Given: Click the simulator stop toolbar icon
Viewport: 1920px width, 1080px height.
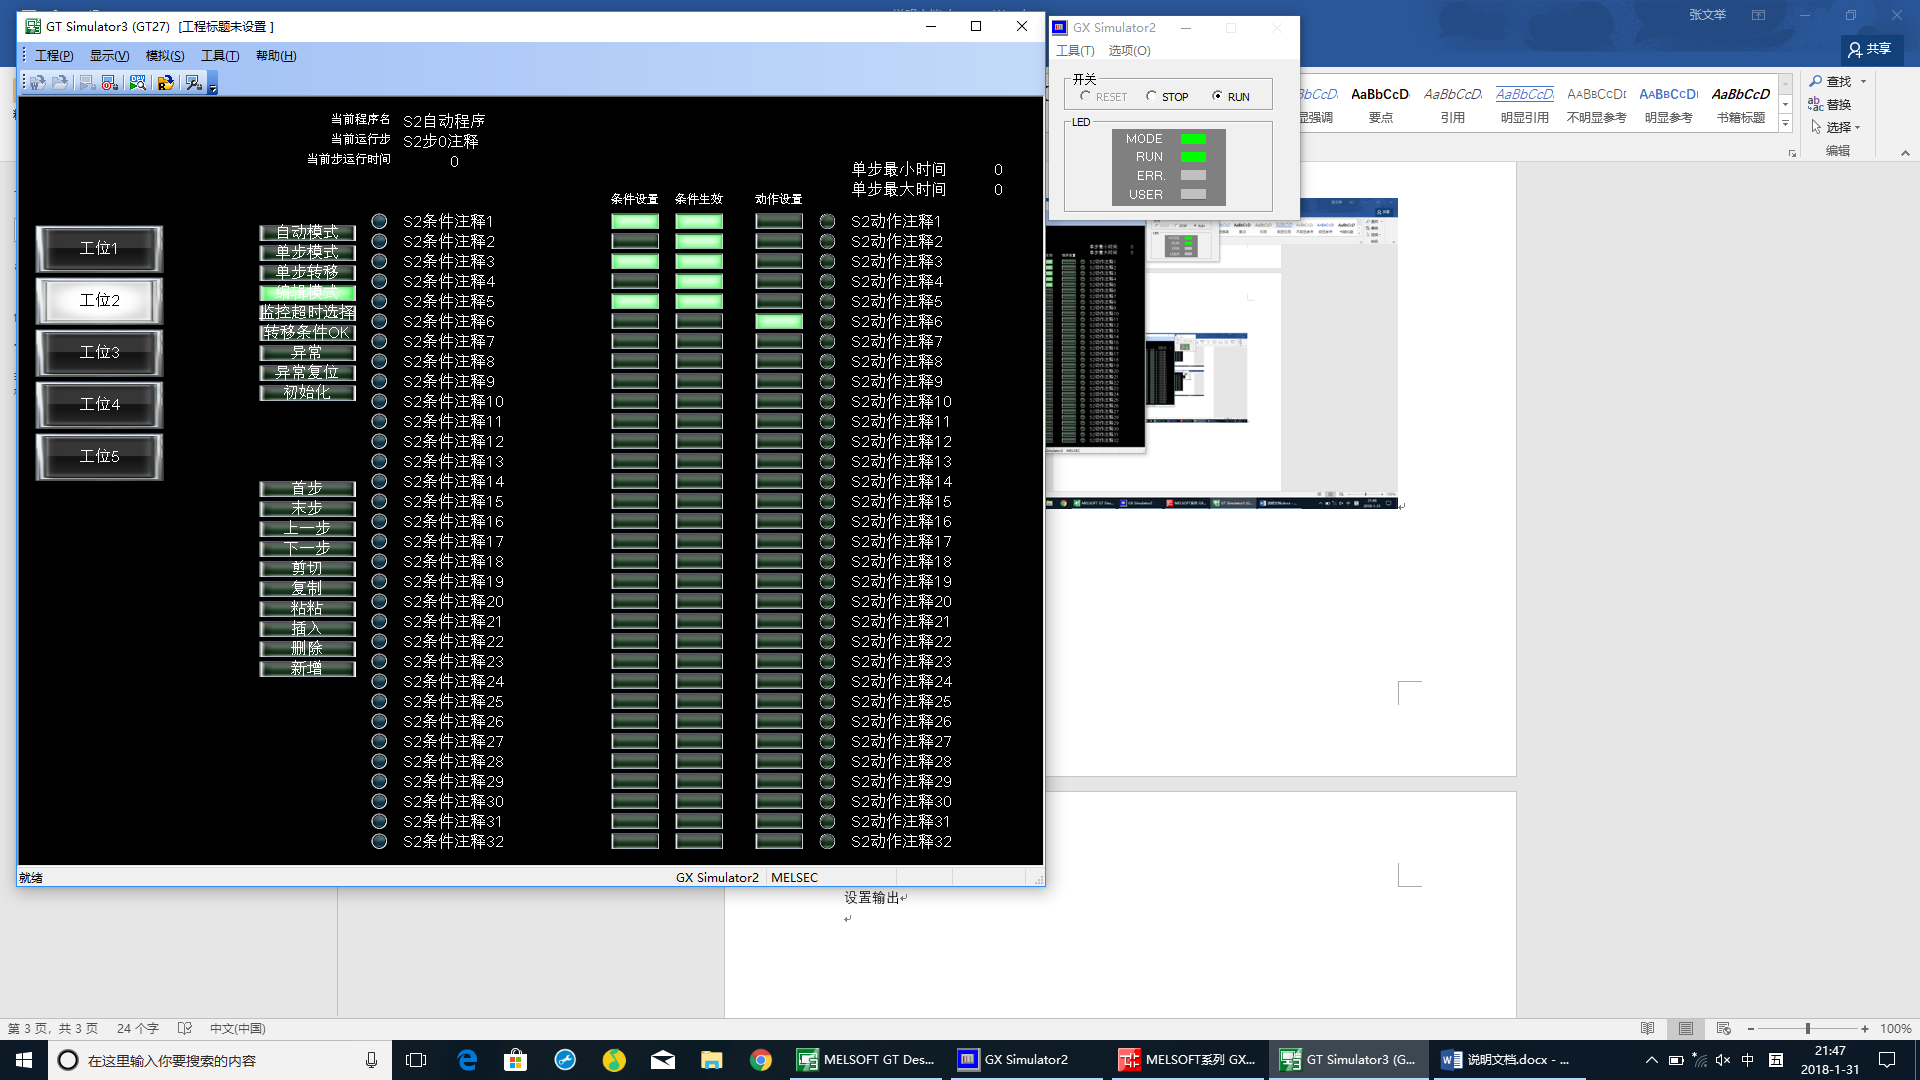Looking at the screenshot, I should [110, 83].
